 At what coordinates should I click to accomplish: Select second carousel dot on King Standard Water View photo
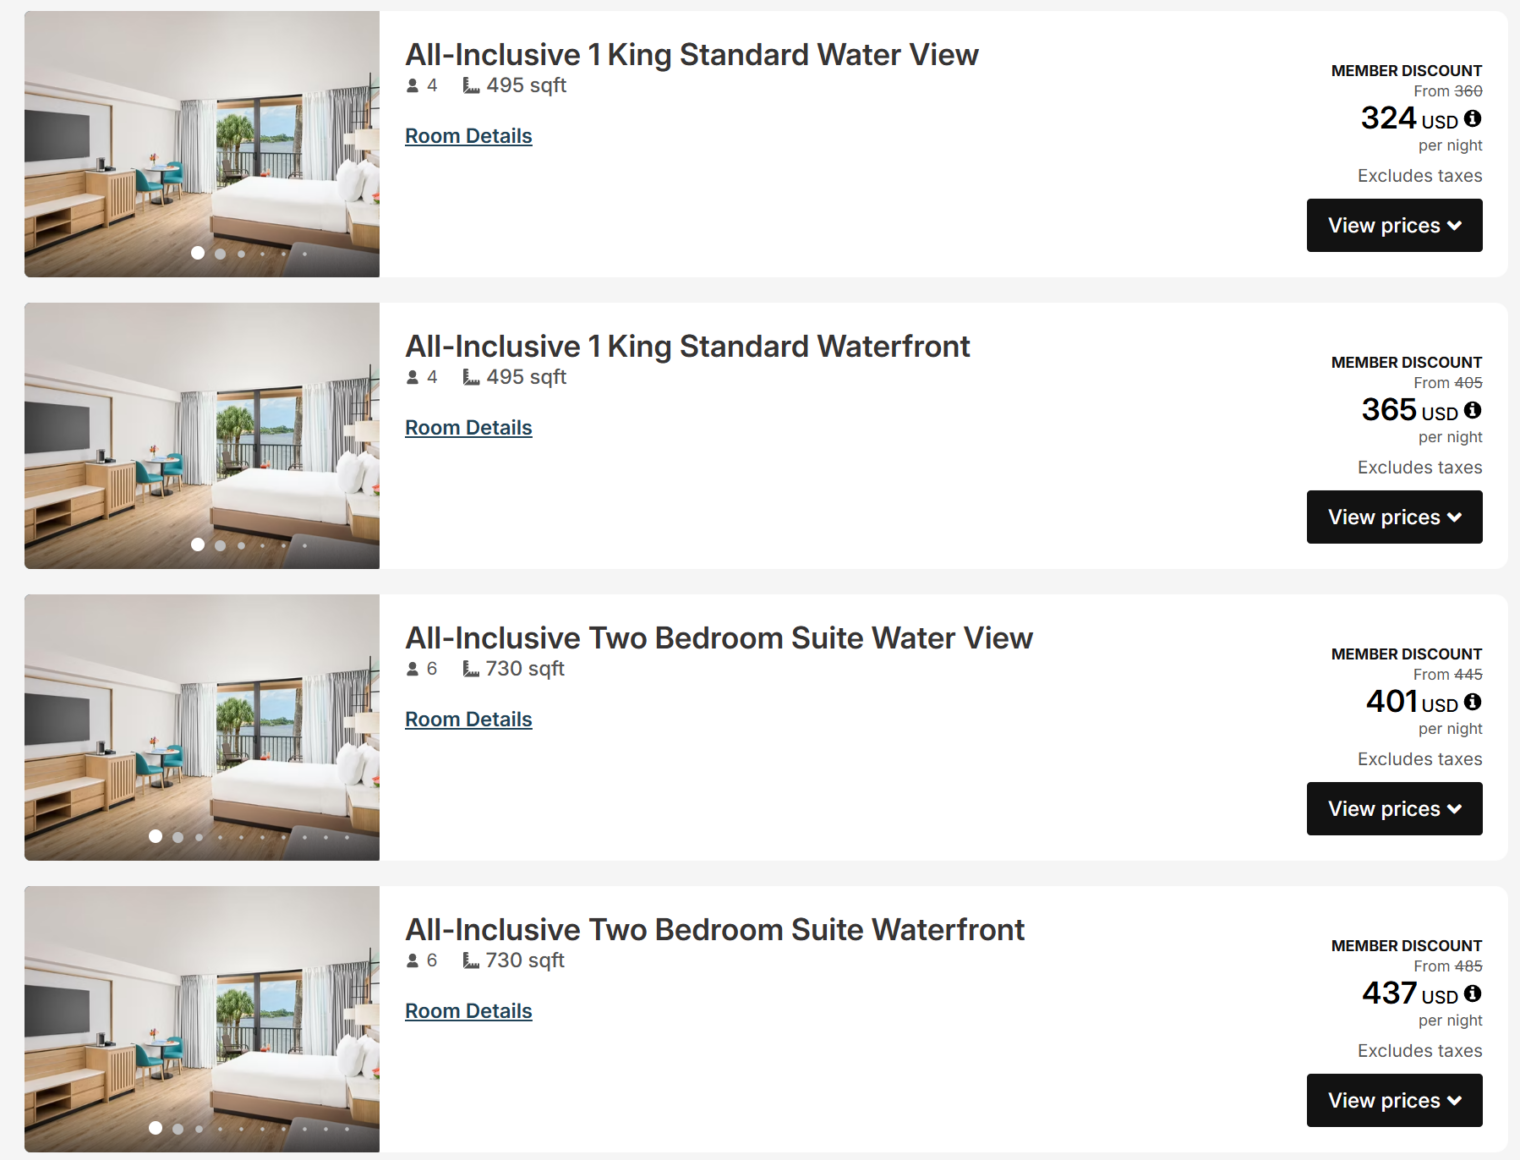(x=220, y=254)
